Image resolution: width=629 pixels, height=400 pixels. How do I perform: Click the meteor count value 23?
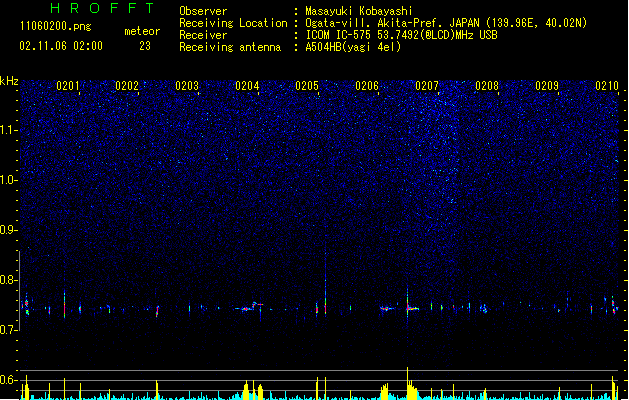[x=145, y=46]
